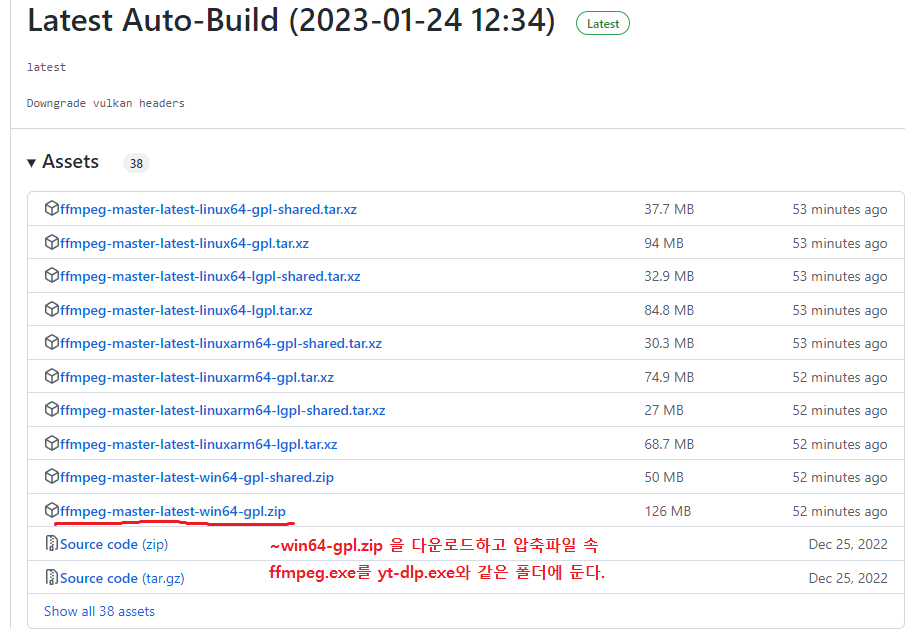Click zip file icon beside Source code (tar.gz)
This screenshot has width=905, height=629.
click(x=52, y=576)
